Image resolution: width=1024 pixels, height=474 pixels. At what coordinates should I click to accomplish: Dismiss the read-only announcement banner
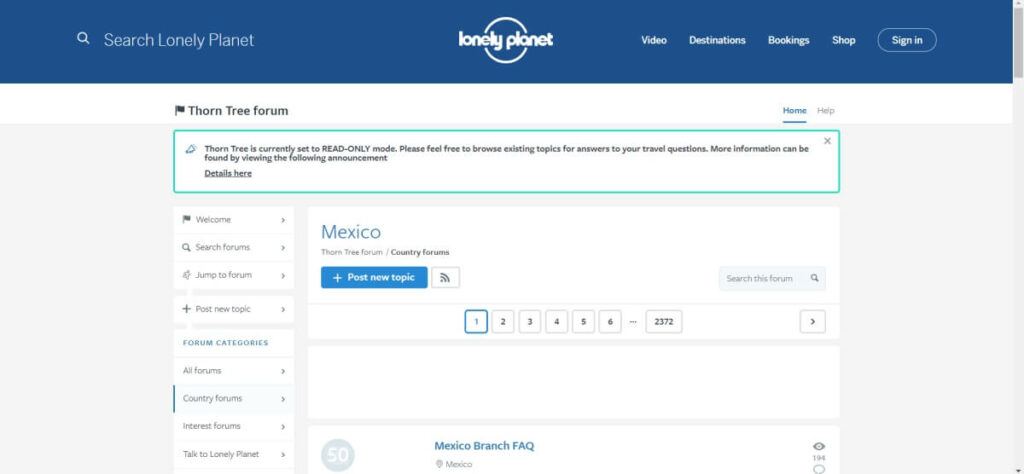(827, 141)
